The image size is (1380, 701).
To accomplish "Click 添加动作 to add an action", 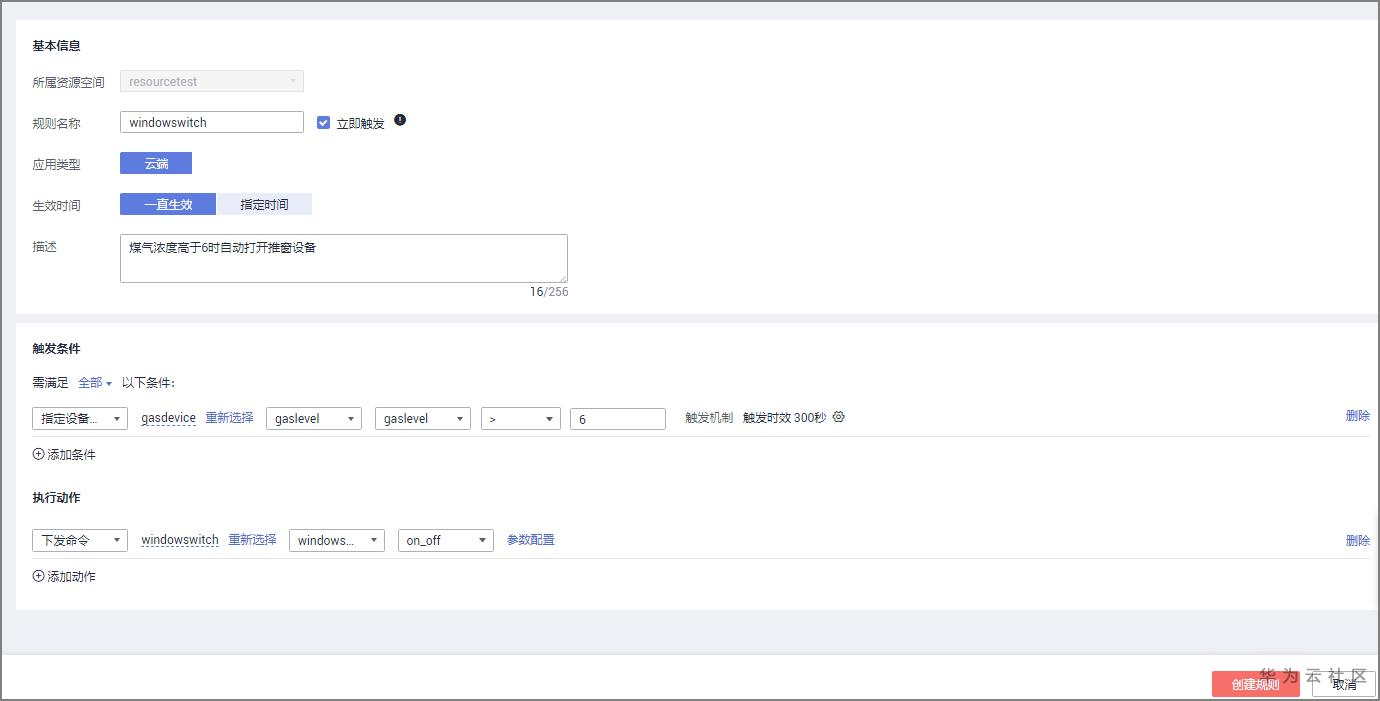I will click(x=72, y=576).
